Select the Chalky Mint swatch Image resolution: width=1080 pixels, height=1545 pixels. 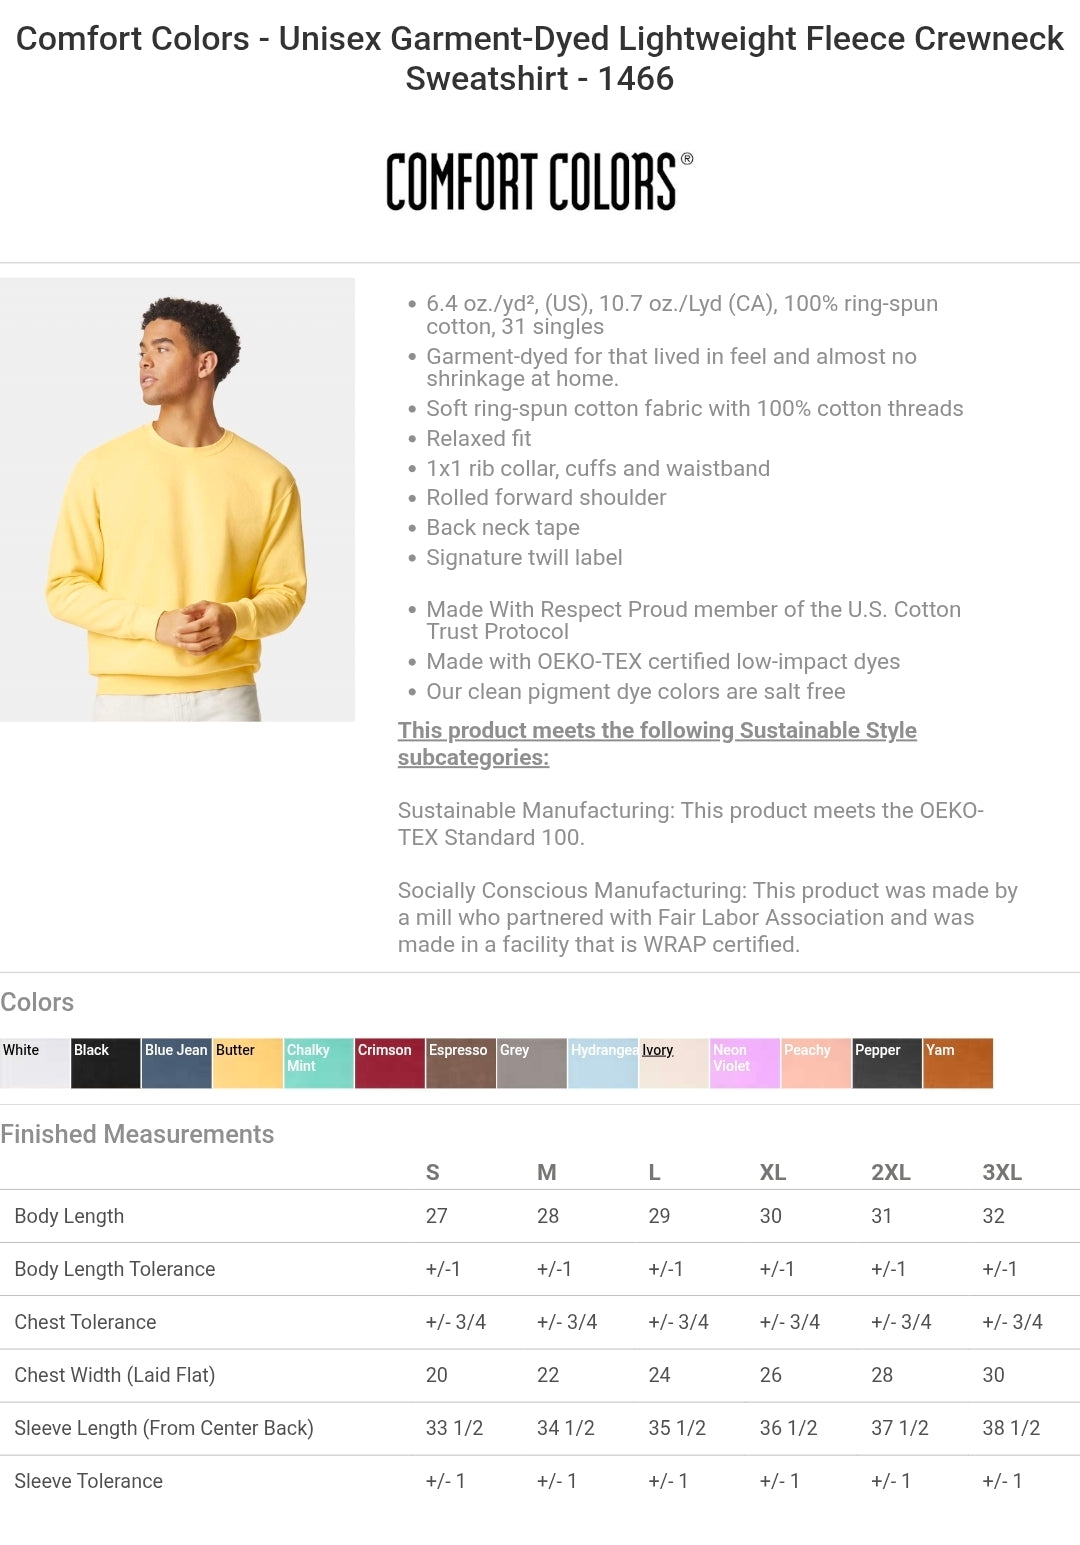[319, 1063]
